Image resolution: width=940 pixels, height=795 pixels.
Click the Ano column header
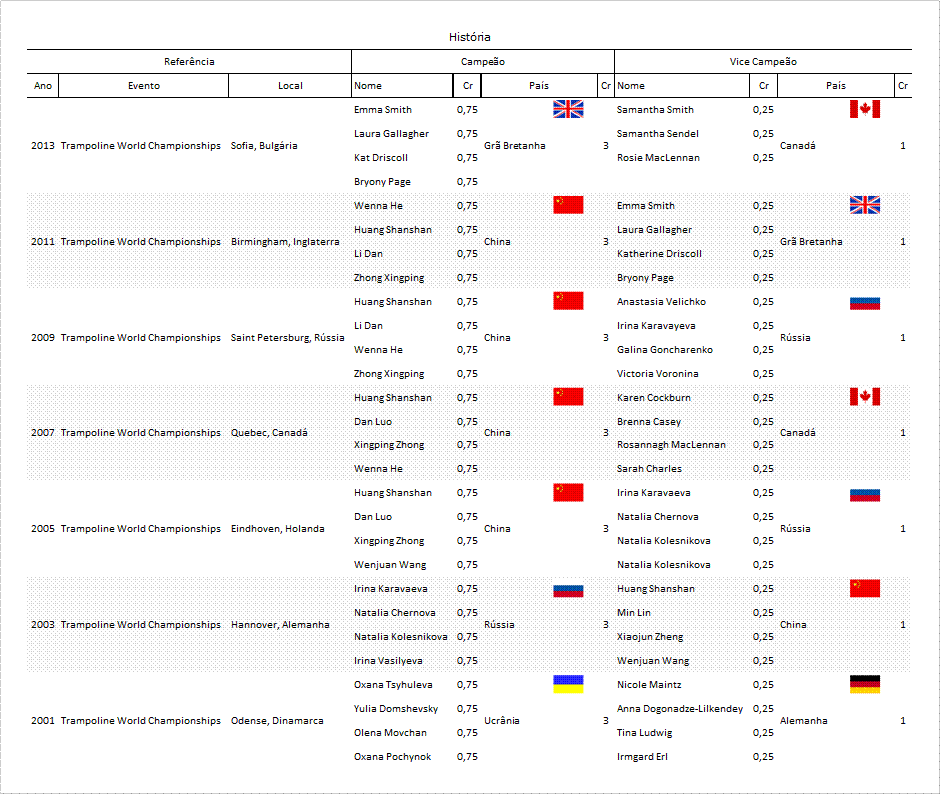pos(43,86)
